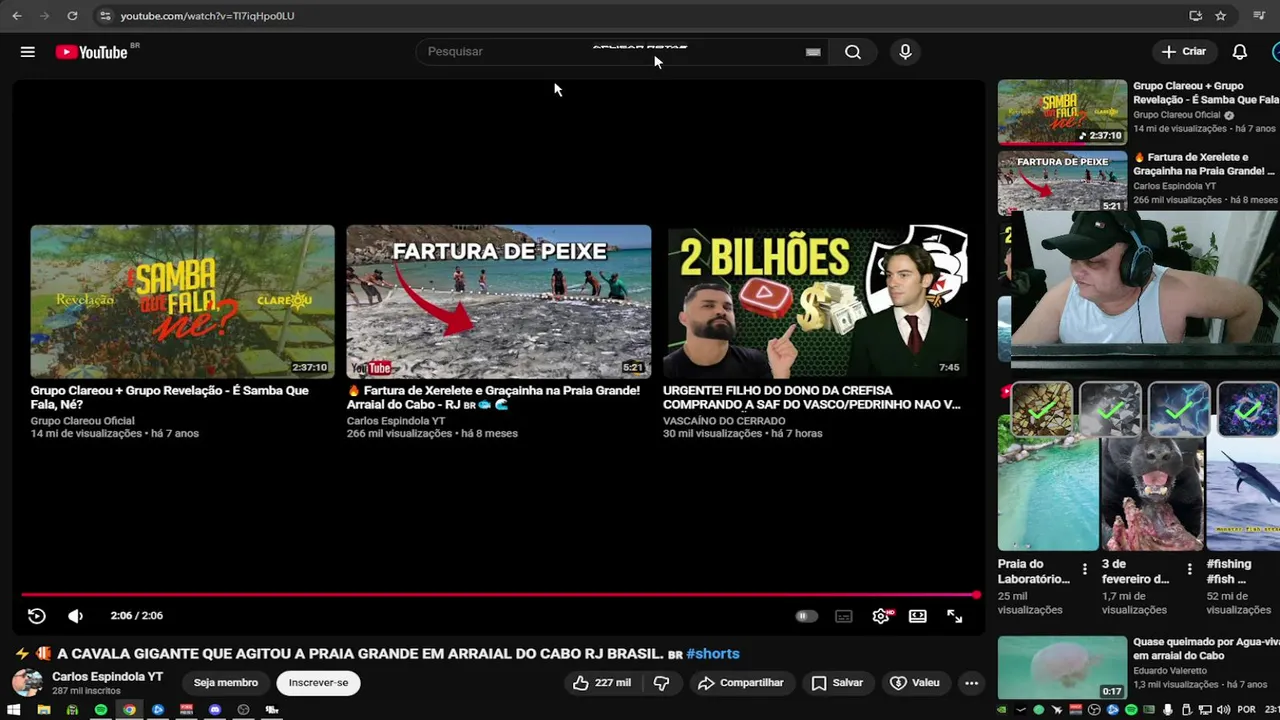This screenshot has width=1280, height=720.
Task: Open site information icon in address bar
Action: coord(105,16)
